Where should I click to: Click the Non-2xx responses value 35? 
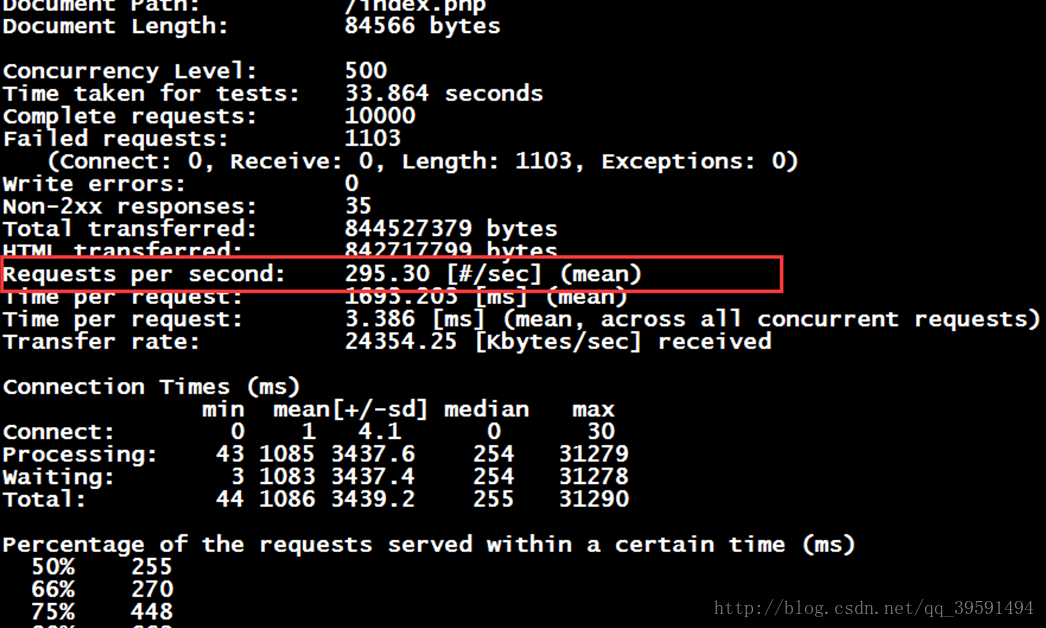tap(358, 207)
